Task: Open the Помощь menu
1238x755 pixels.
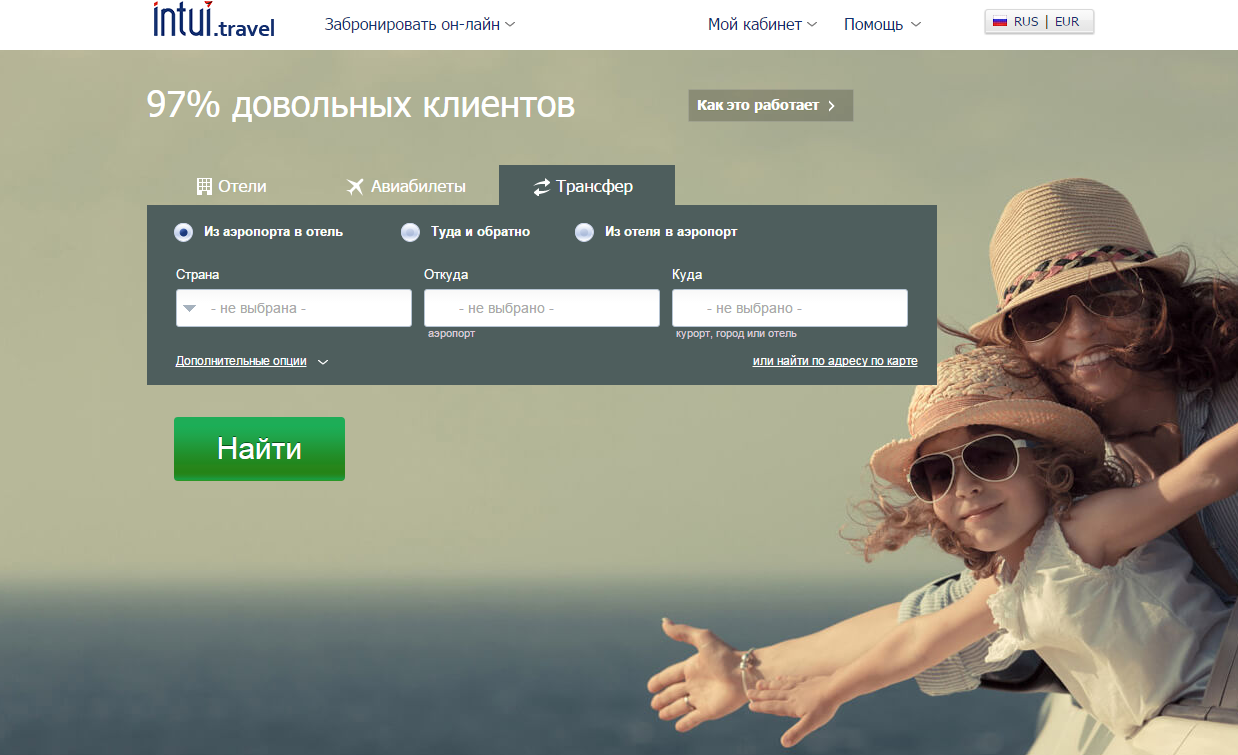Action: pos(883,24)
